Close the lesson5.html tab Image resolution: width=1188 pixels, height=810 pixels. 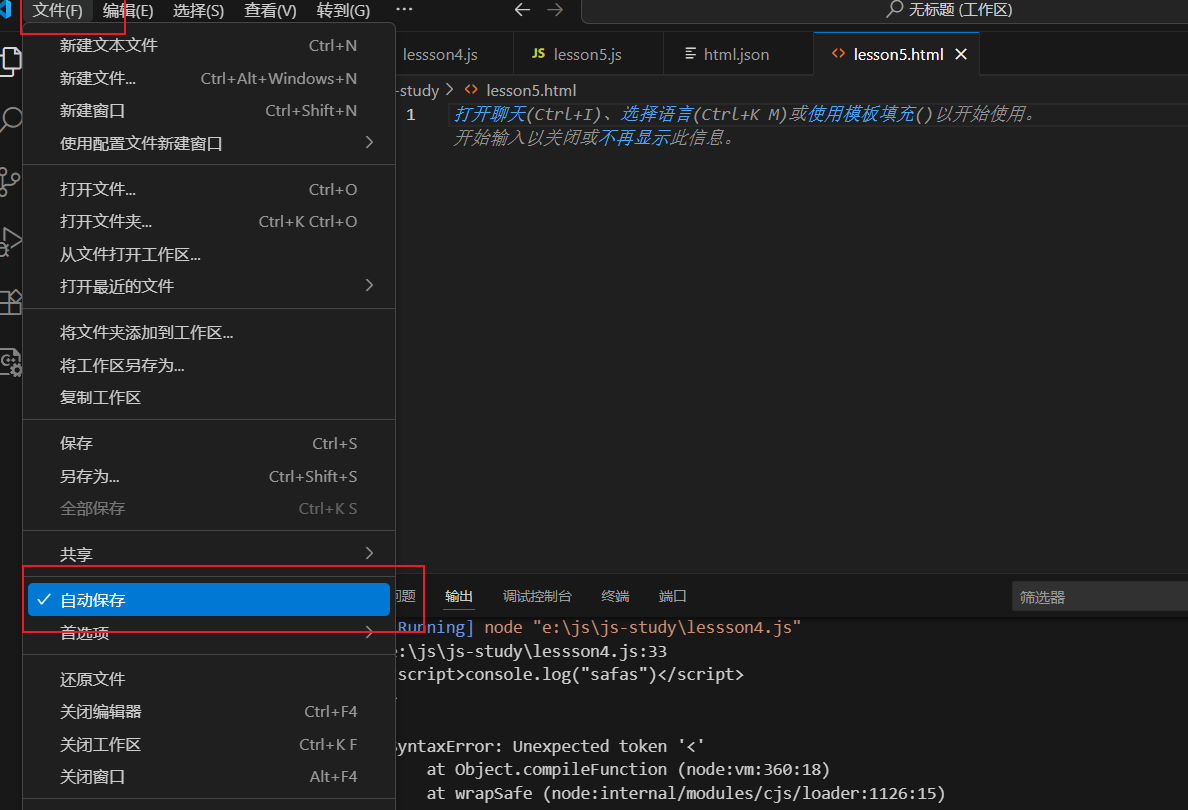tap(961, 54)
